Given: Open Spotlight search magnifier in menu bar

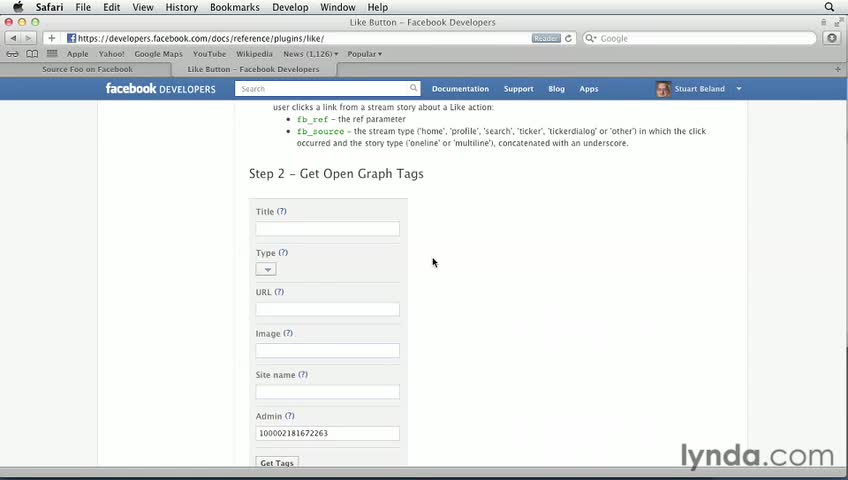Looking at the screenshot, I should 829,7.
